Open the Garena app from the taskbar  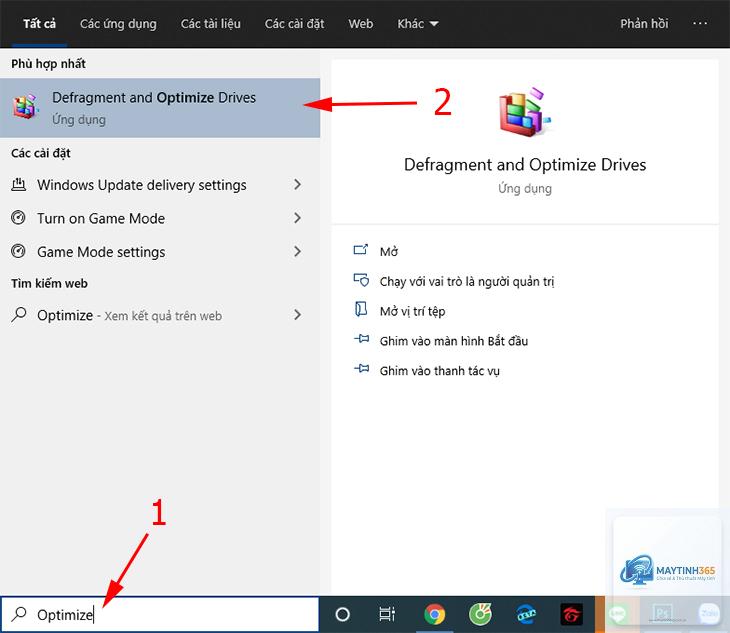click(571, 614)
